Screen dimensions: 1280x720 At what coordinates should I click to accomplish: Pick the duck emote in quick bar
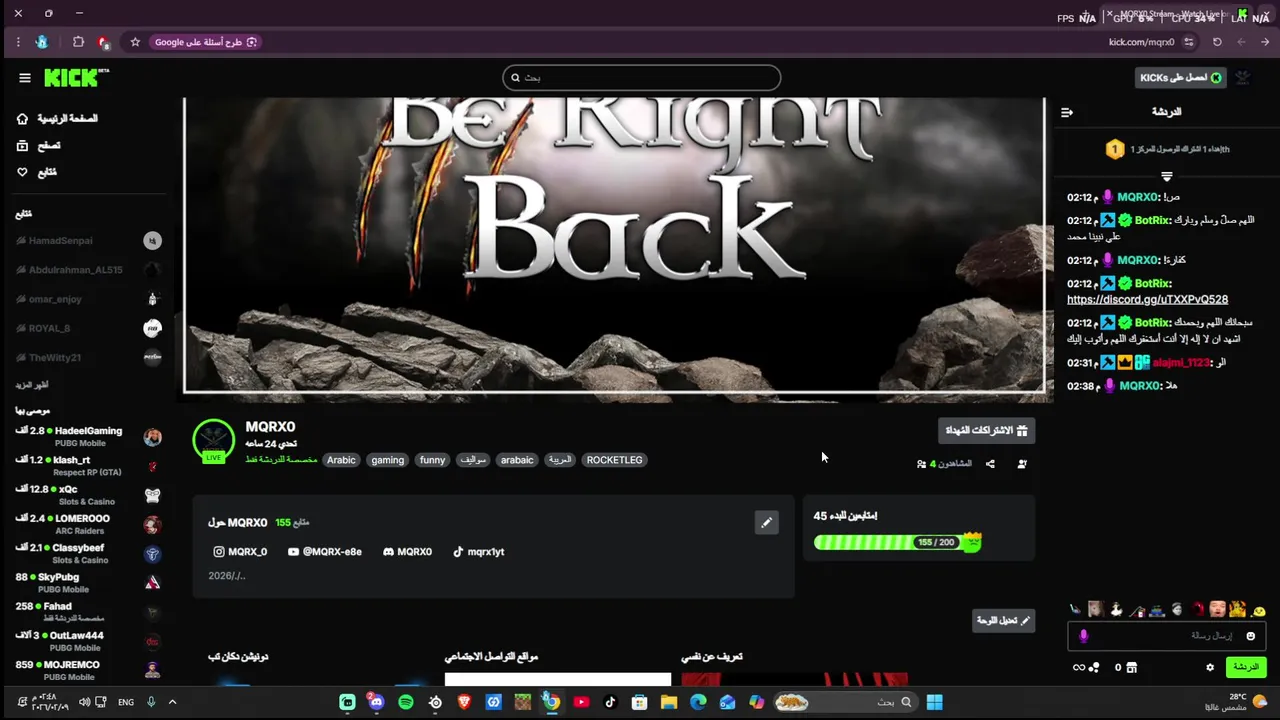pyautogui.click(x=1116, y=609)
